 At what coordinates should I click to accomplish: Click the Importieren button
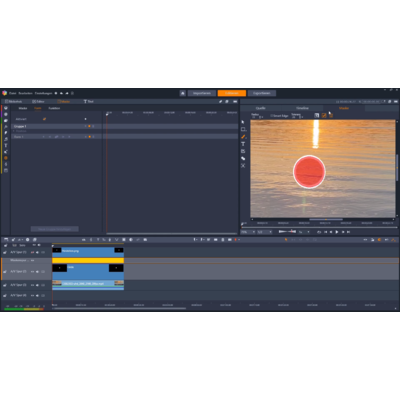tap(202, 93)
